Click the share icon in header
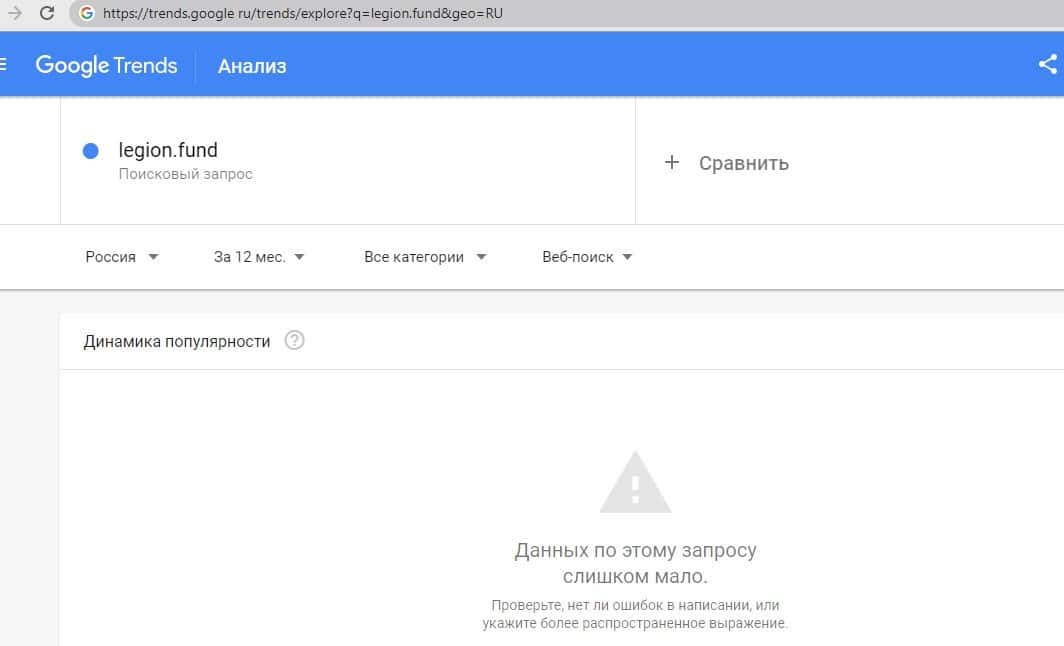This screenshot has height=646, width=1064. tap(1048, 65)
